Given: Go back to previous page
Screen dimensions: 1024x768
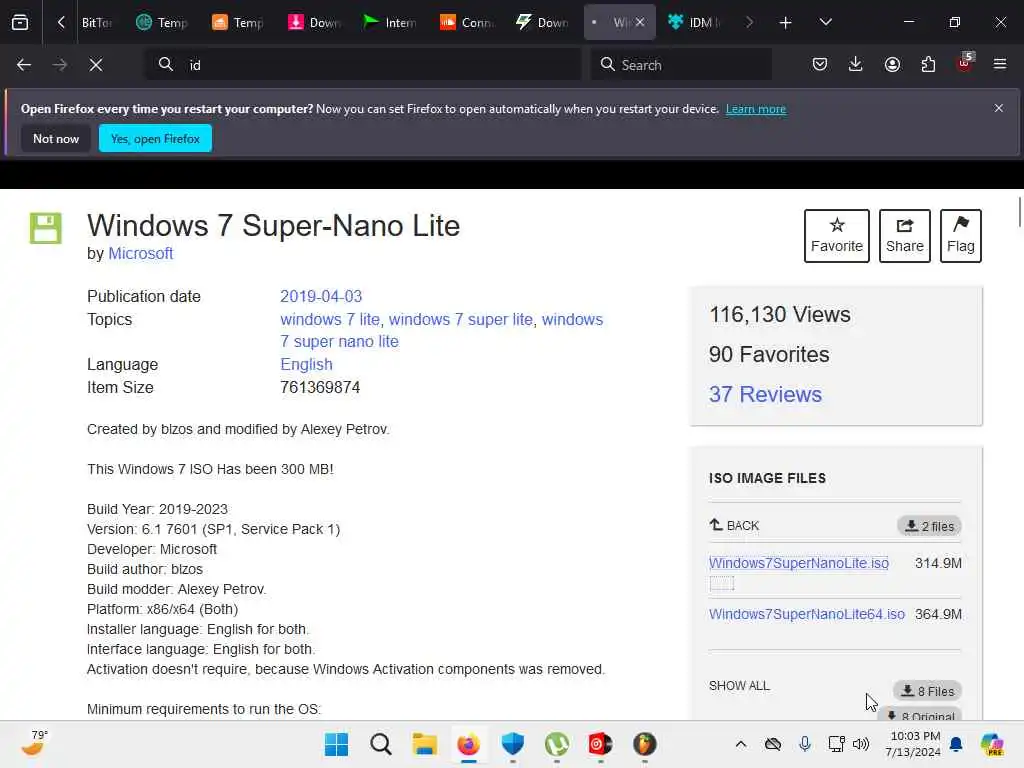Looking at the screenshot, I should [24, 65].
